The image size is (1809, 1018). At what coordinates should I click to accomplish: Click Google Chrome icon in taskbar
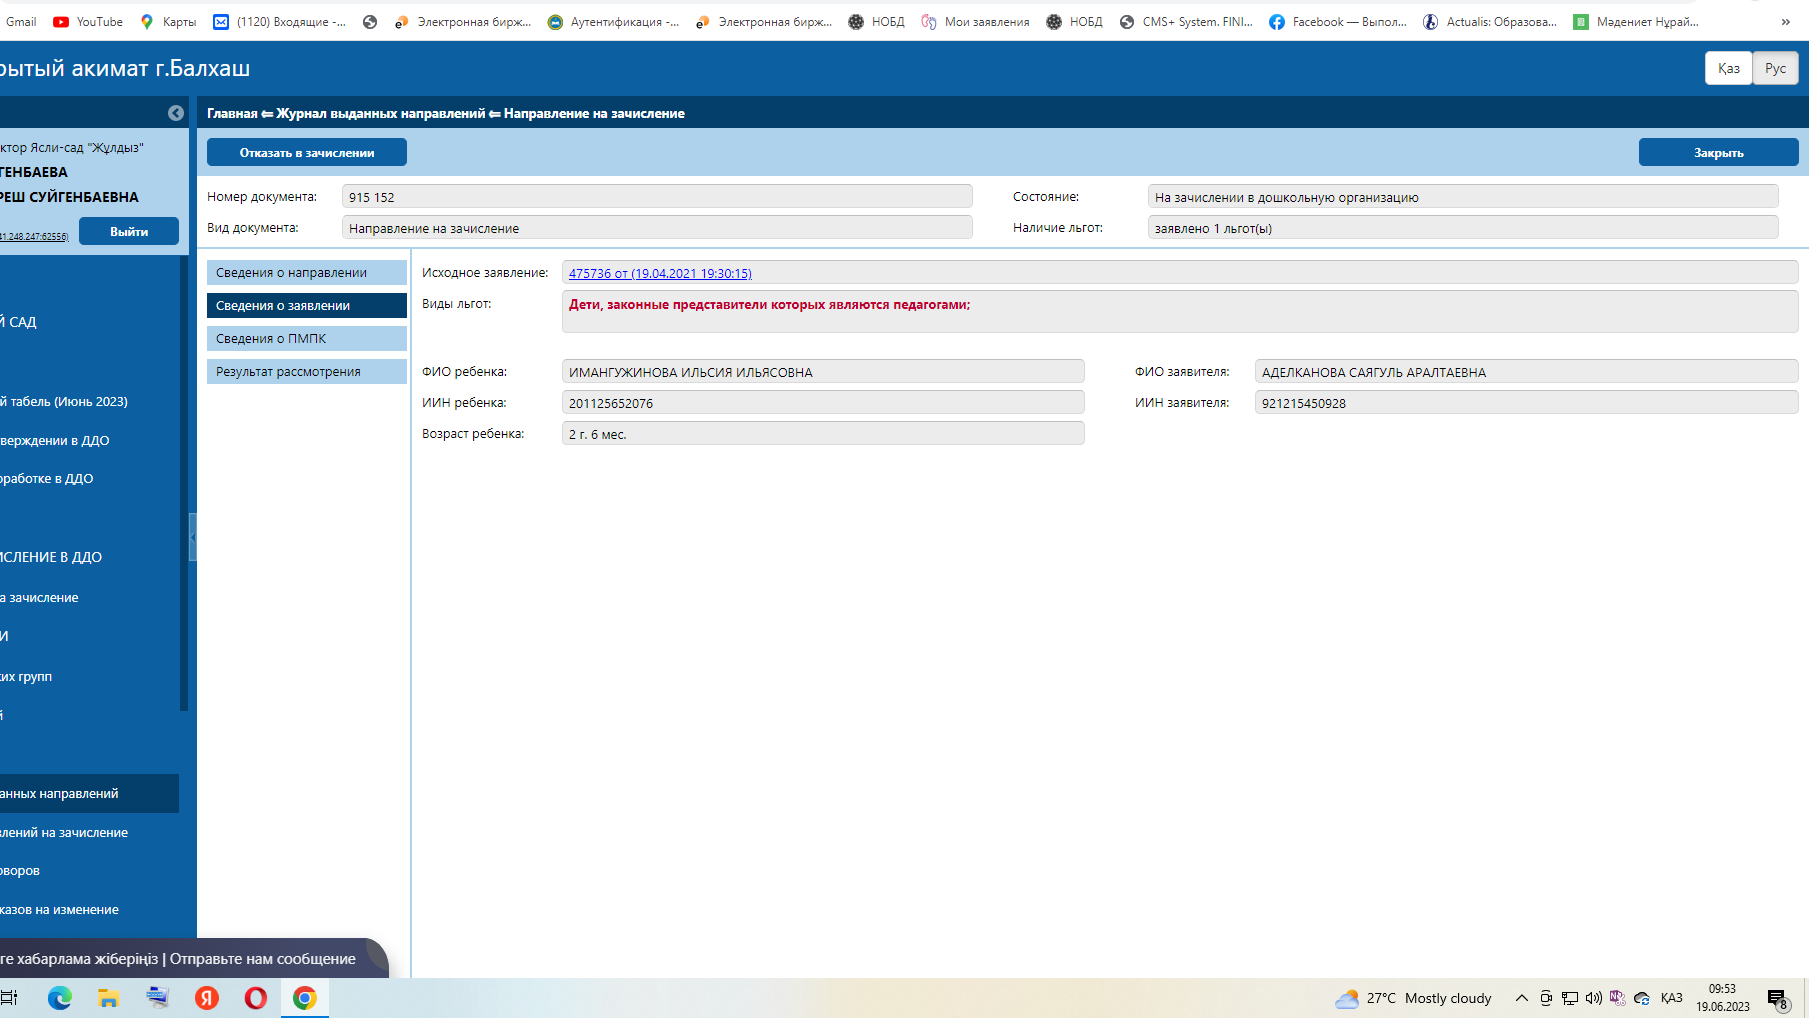[x=305, y=997]
